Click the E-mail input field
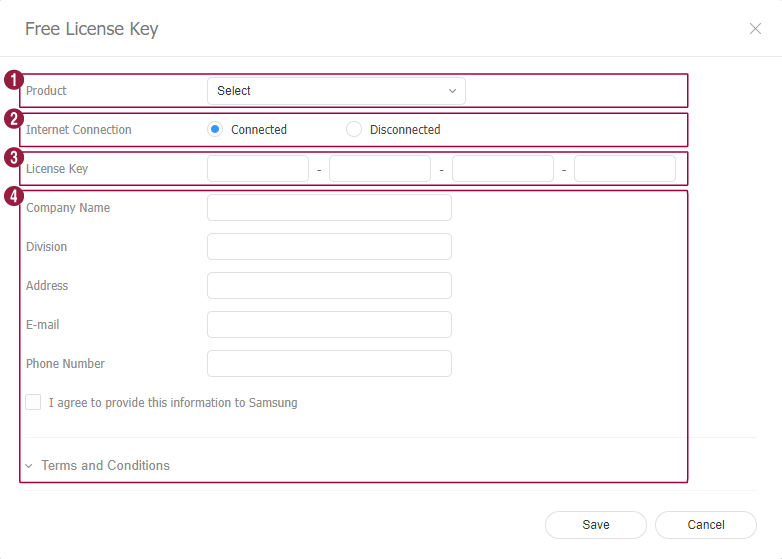The height and width of the screenshot is (559, 782). (x=329, y=325)
